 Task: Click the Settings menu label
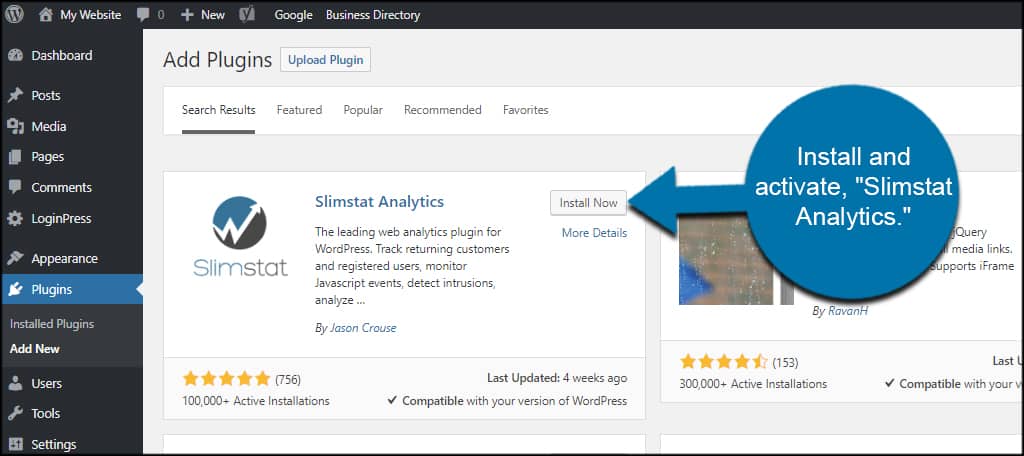click(x=54, y=445)
